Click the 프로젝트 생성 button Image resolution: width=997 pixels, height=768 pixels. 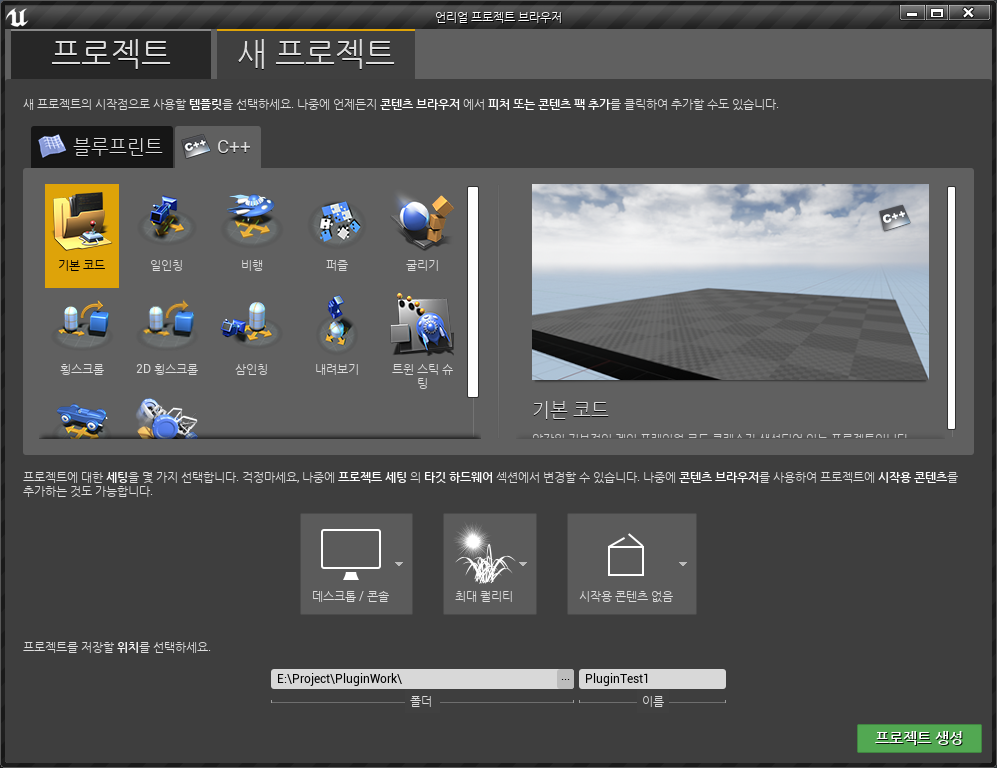pos(919,738)
